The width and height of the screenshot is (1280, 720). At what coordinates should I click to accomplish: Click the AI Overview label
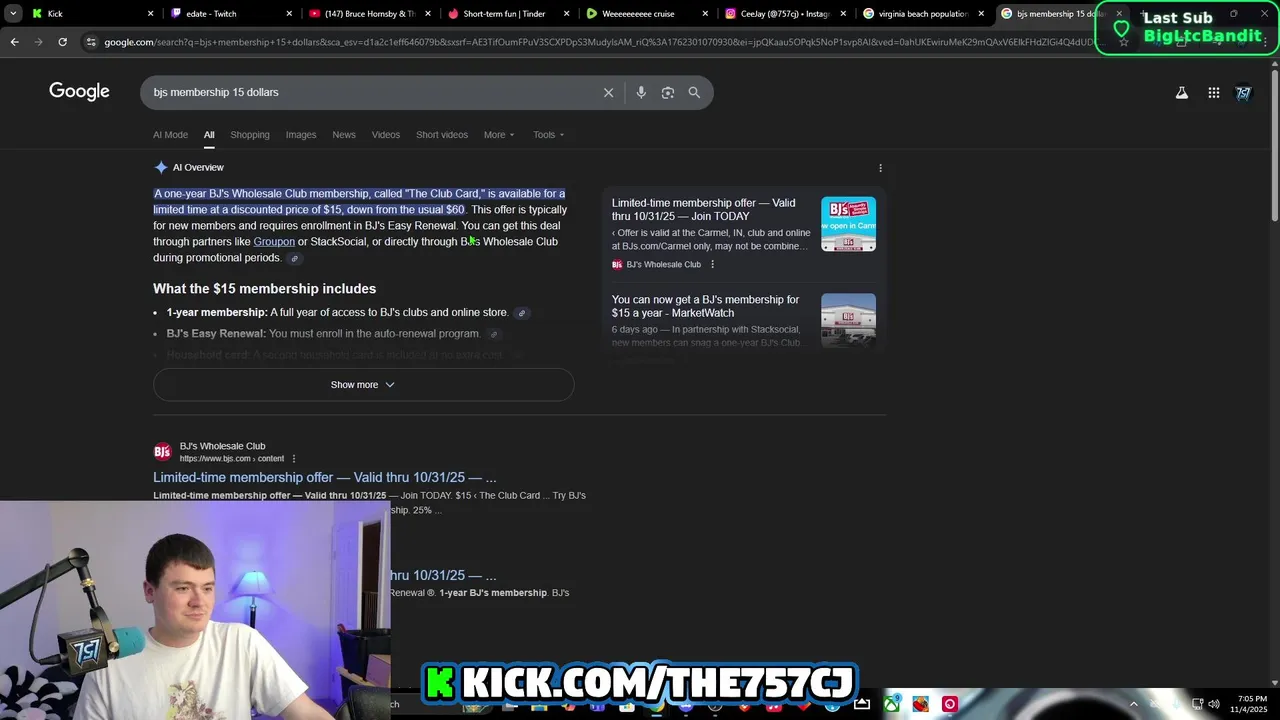tap(198, 168)
